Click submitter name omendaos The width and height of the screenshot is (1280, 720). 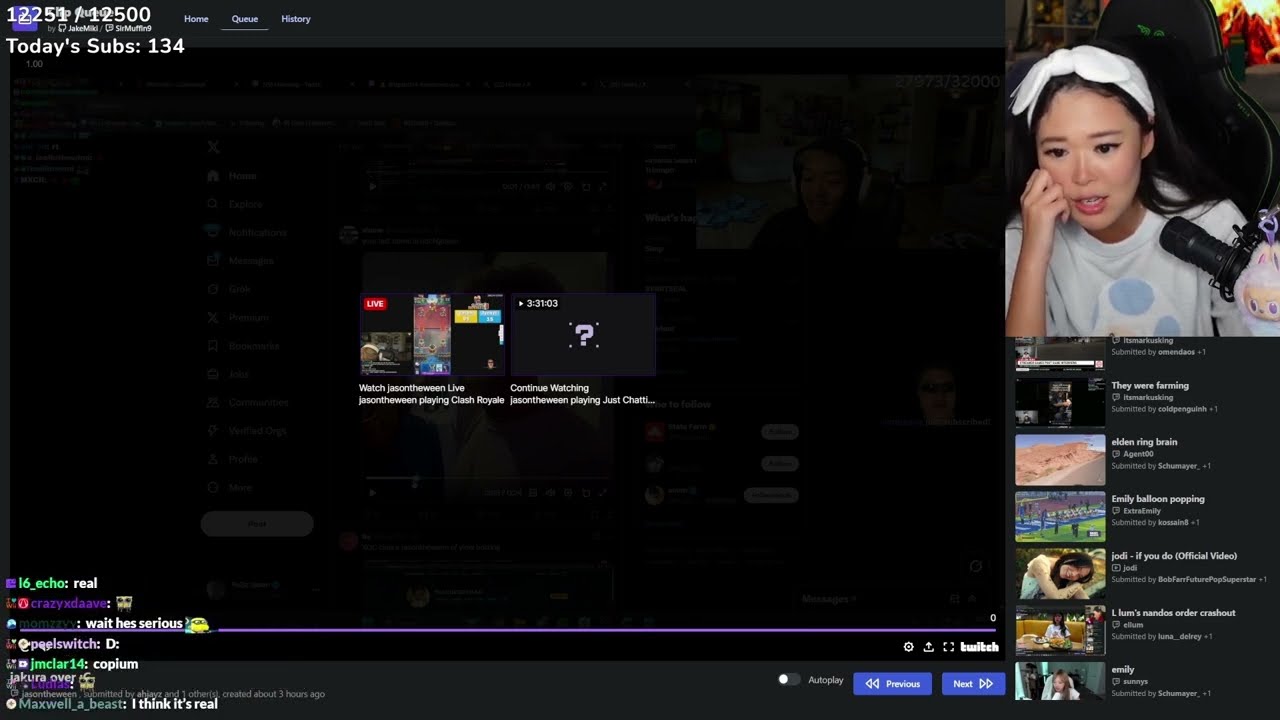click(x=1176, y=352)
